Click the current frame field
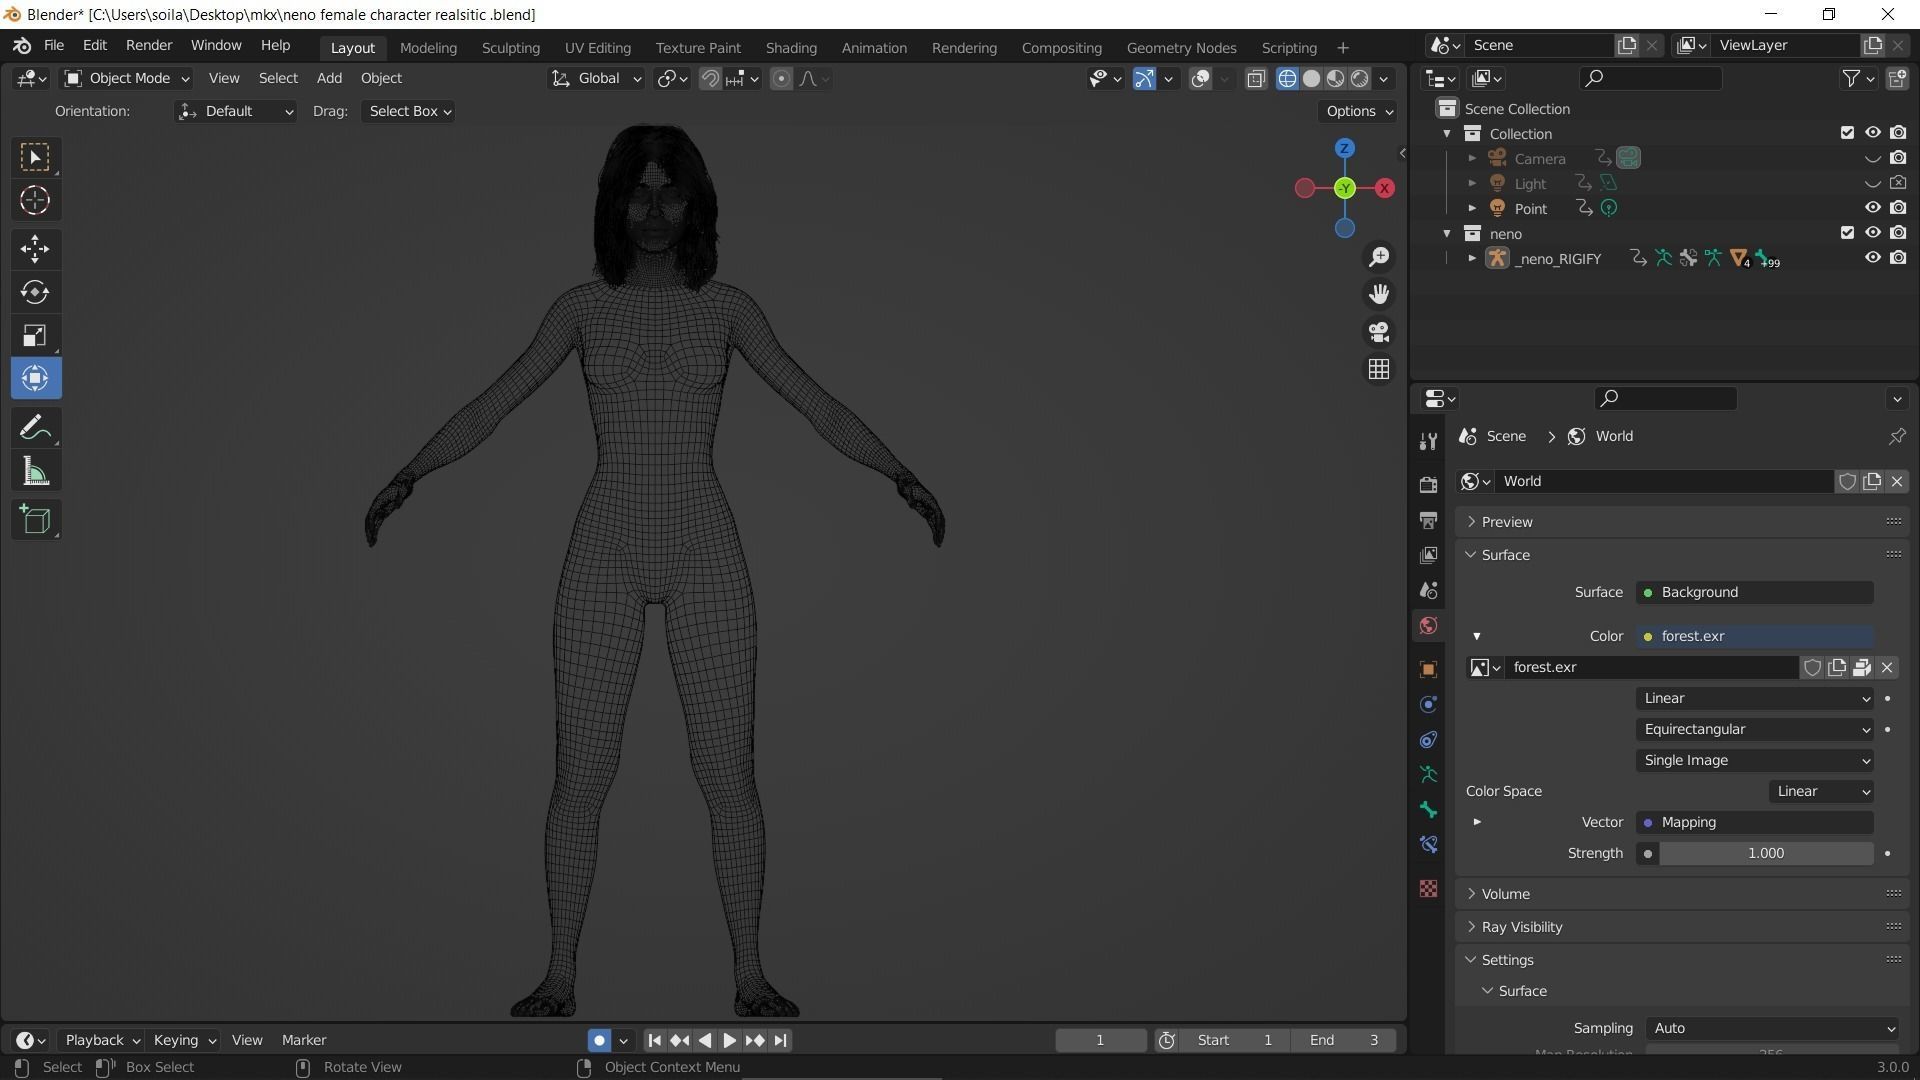This screenshot has width=1920, height=1080. click(1100, 1040)
